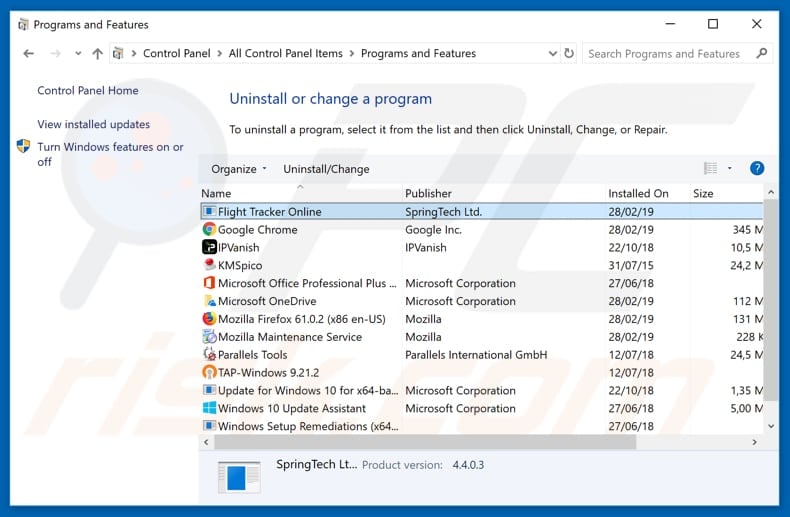Select the Google Chrome icon
Screen dimensions: 790x517
click(x=209, y=229)
